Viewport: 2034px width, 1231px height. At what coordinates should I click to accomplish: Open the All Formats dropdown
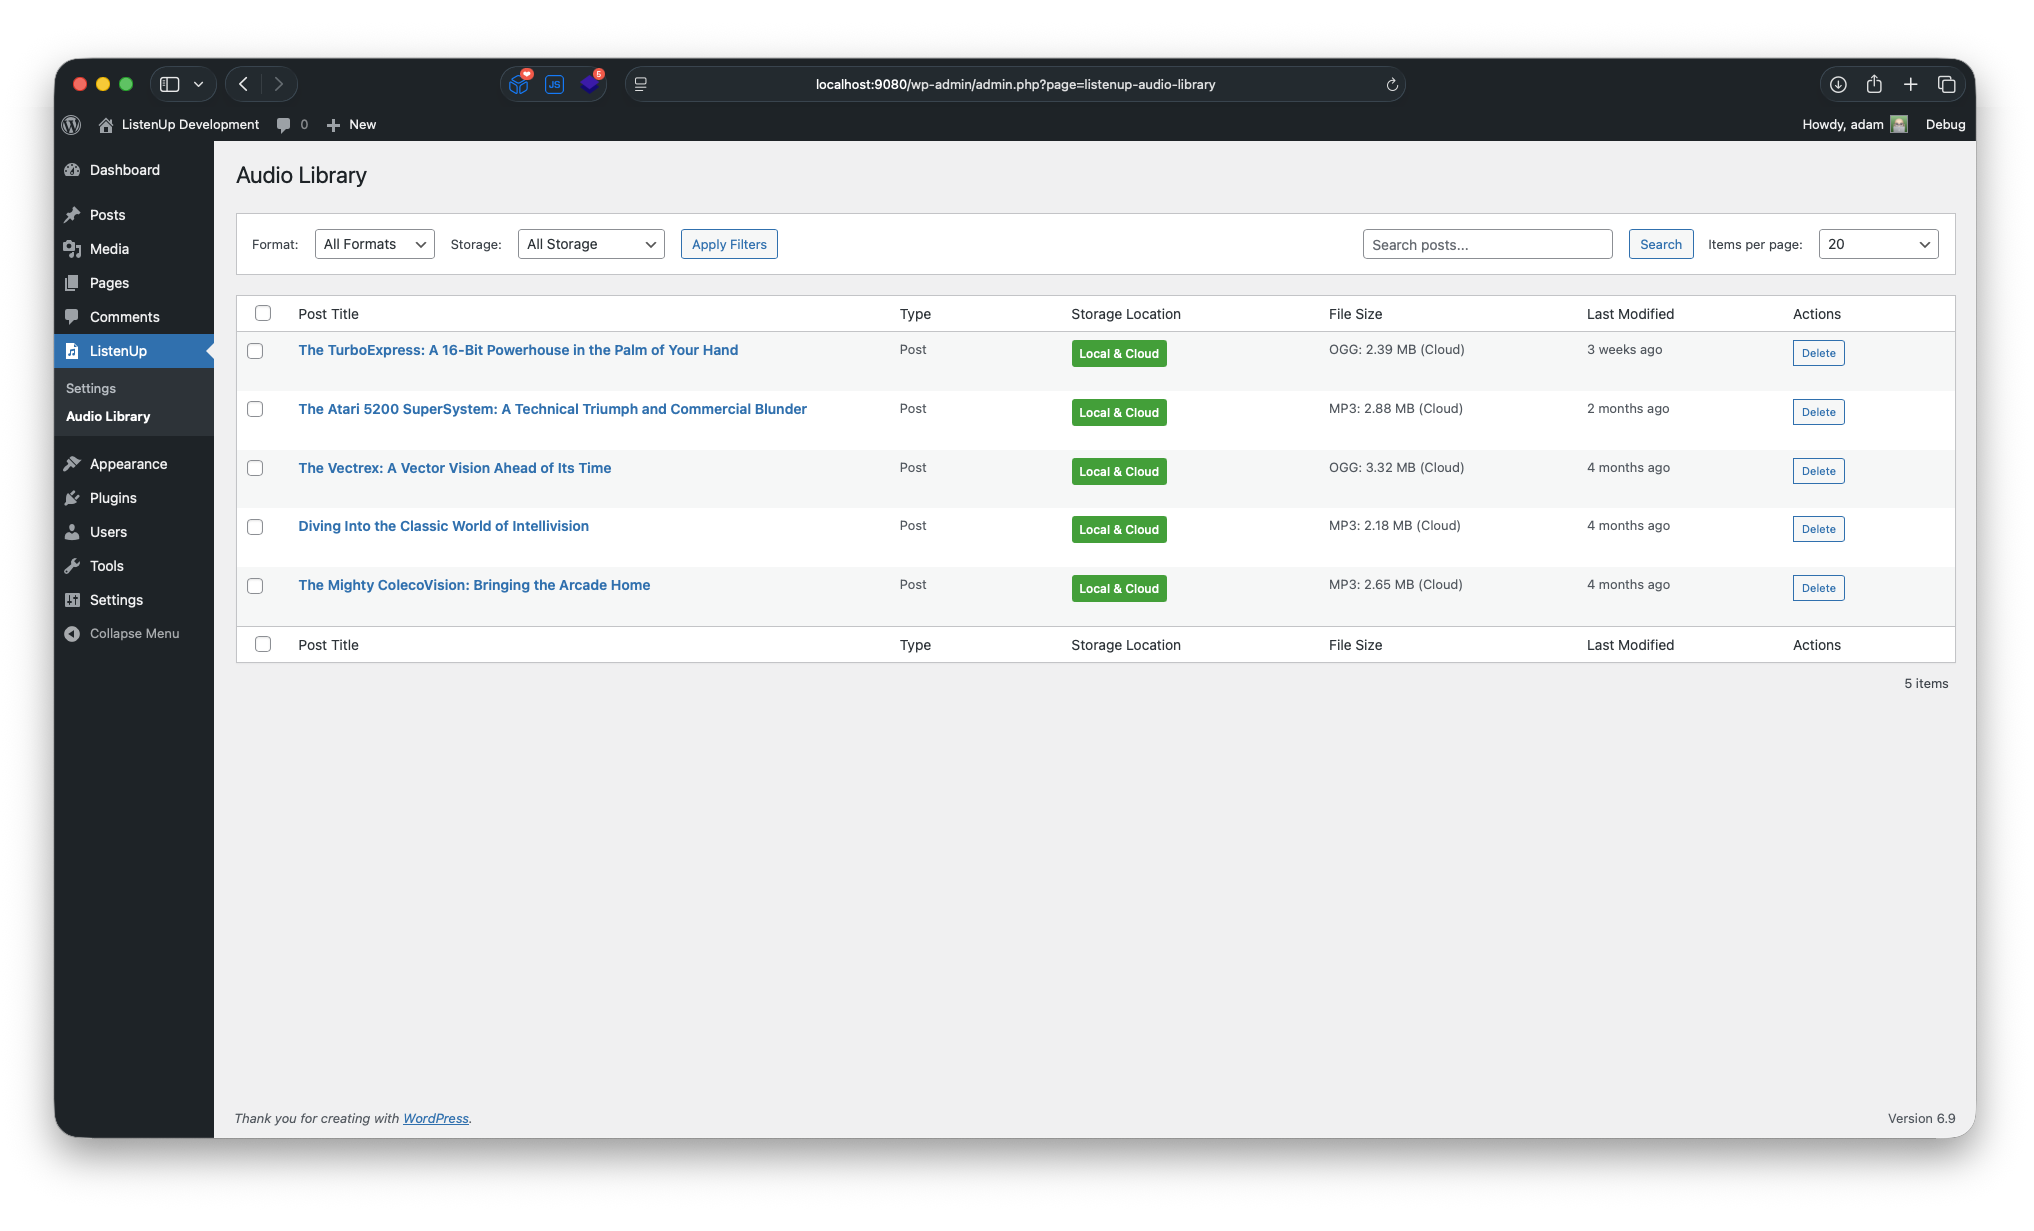(x=374, y=244)
